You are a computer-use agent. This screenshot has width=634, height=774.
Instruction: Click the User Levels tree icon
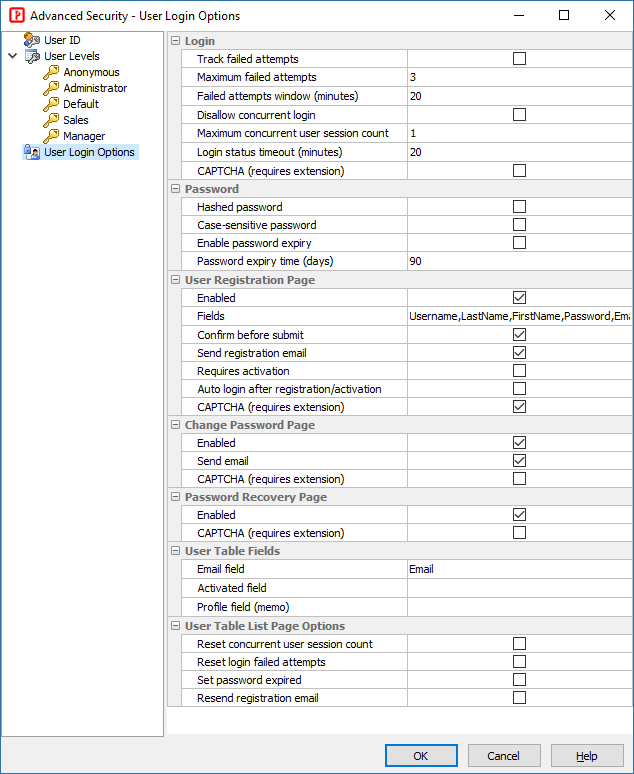click(32, 56)
